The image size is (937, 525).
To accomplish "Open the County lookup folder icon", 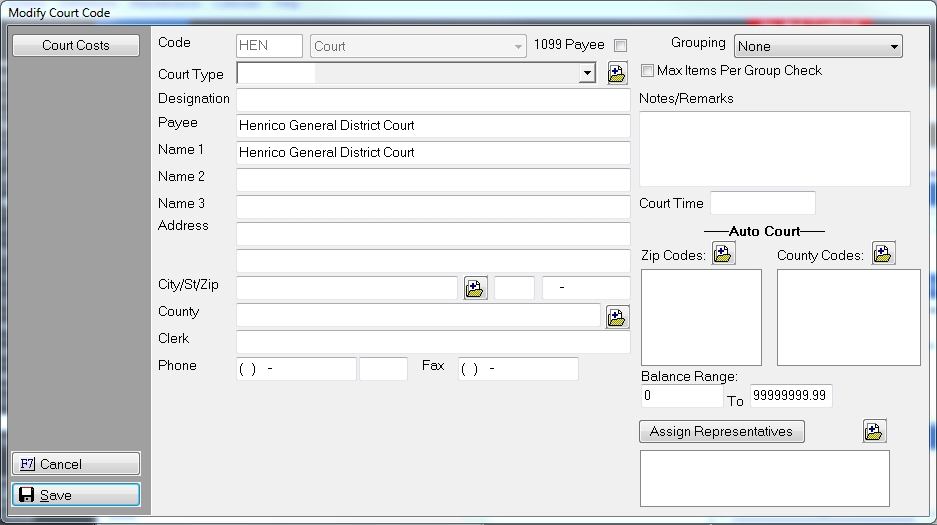I will pyautogui.click(x=617, y=317).
